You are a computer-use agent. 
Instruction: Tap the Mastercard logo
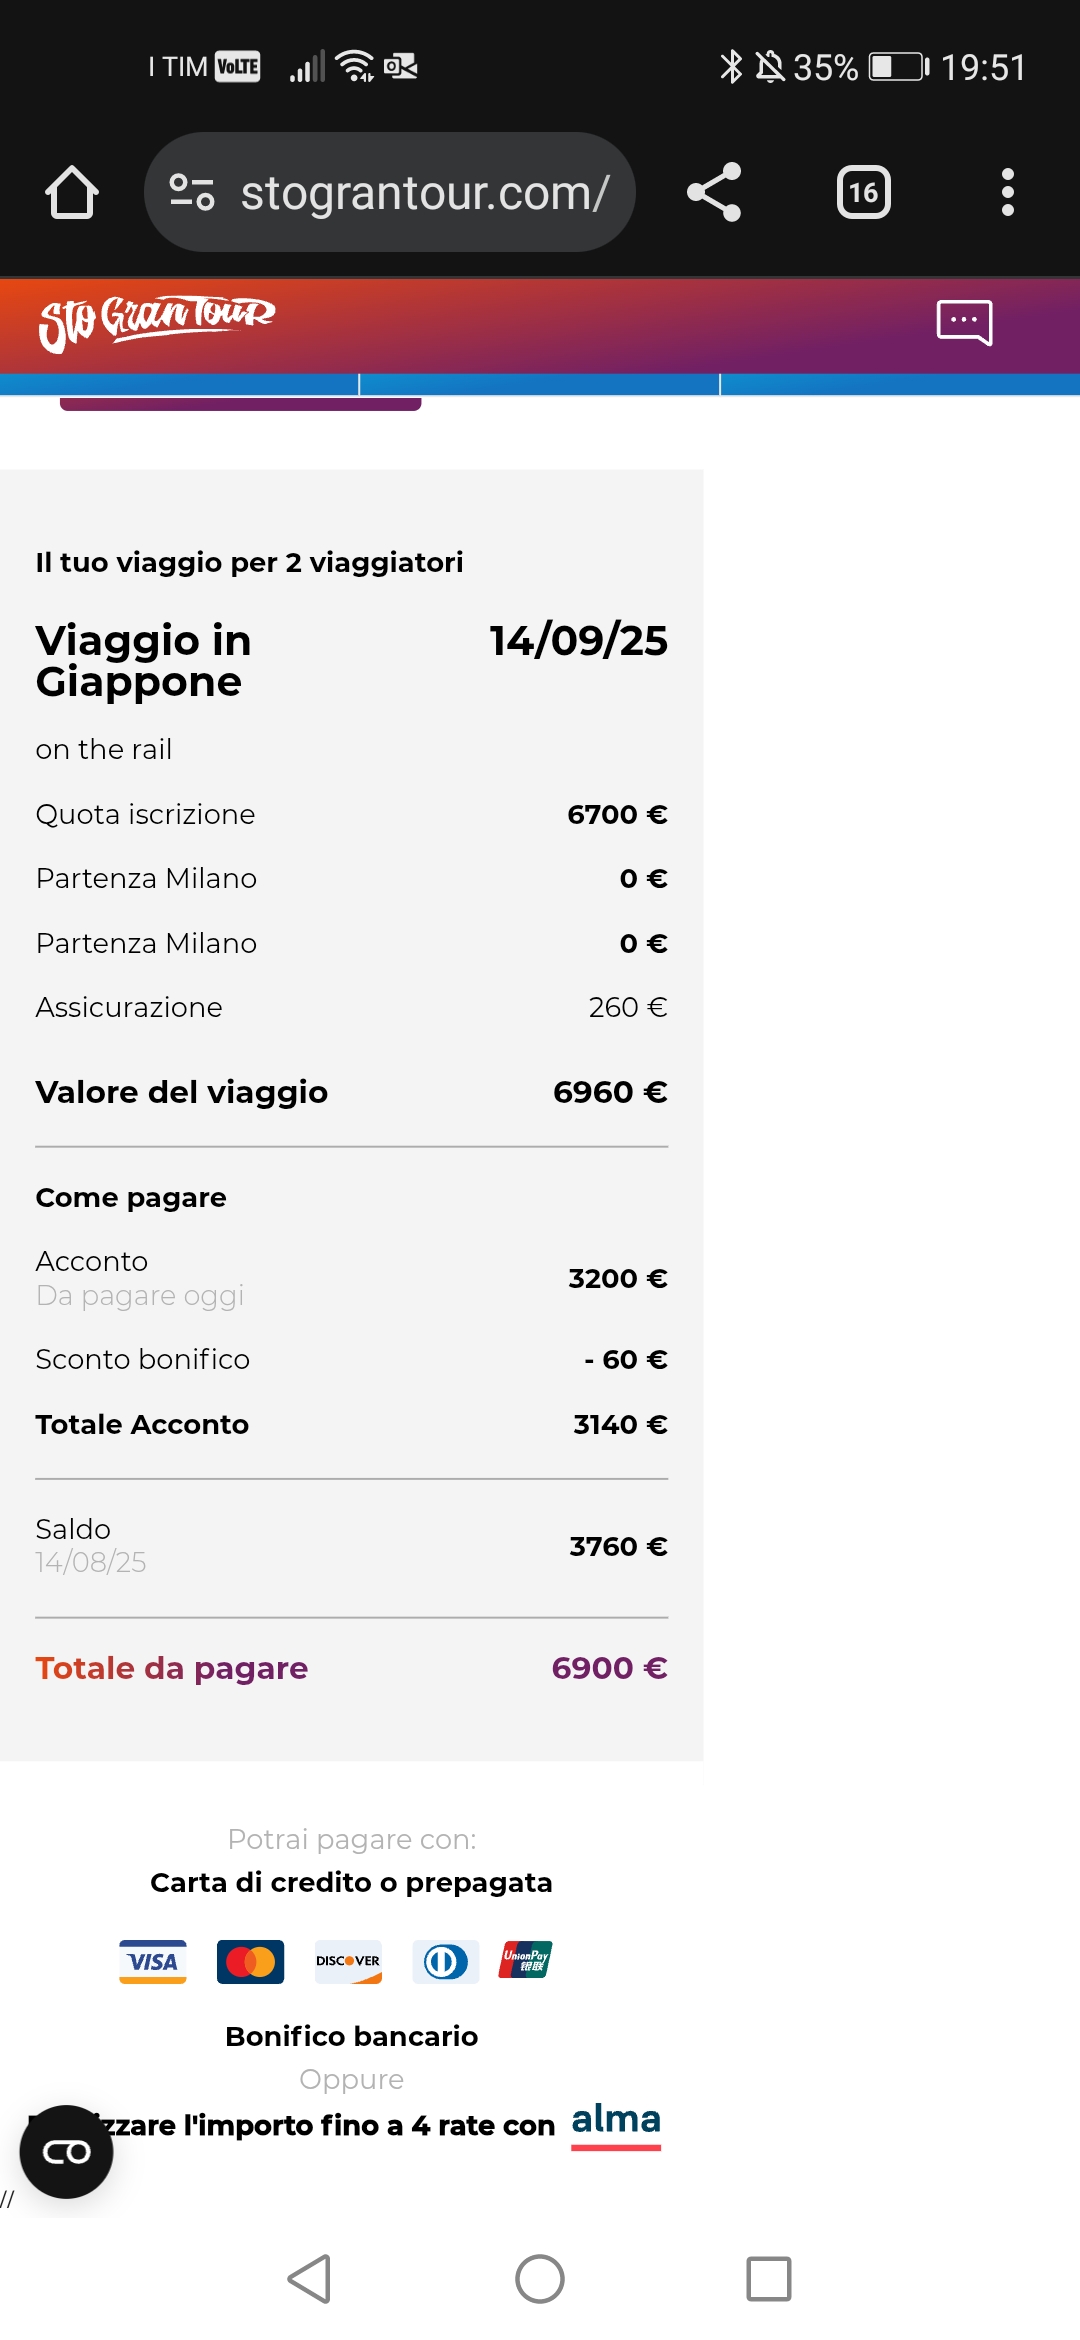pos(251,1961)
